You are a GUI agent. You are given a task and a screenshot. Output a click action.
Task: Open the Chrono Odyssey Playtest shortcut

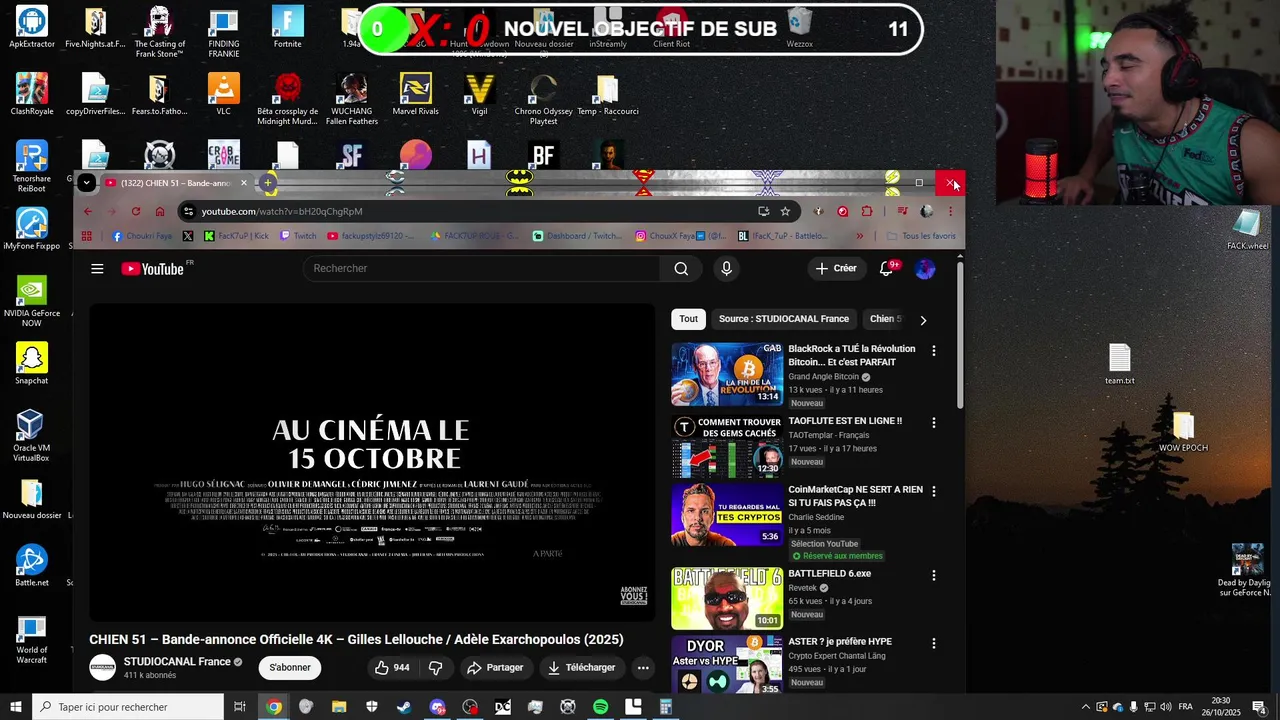click(544, 100)
